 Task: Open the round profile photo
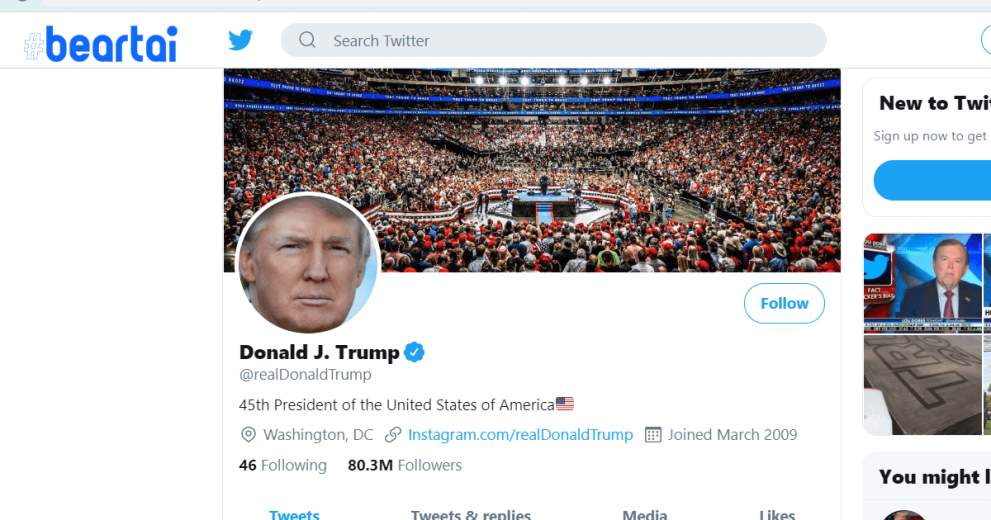[308, 265]
